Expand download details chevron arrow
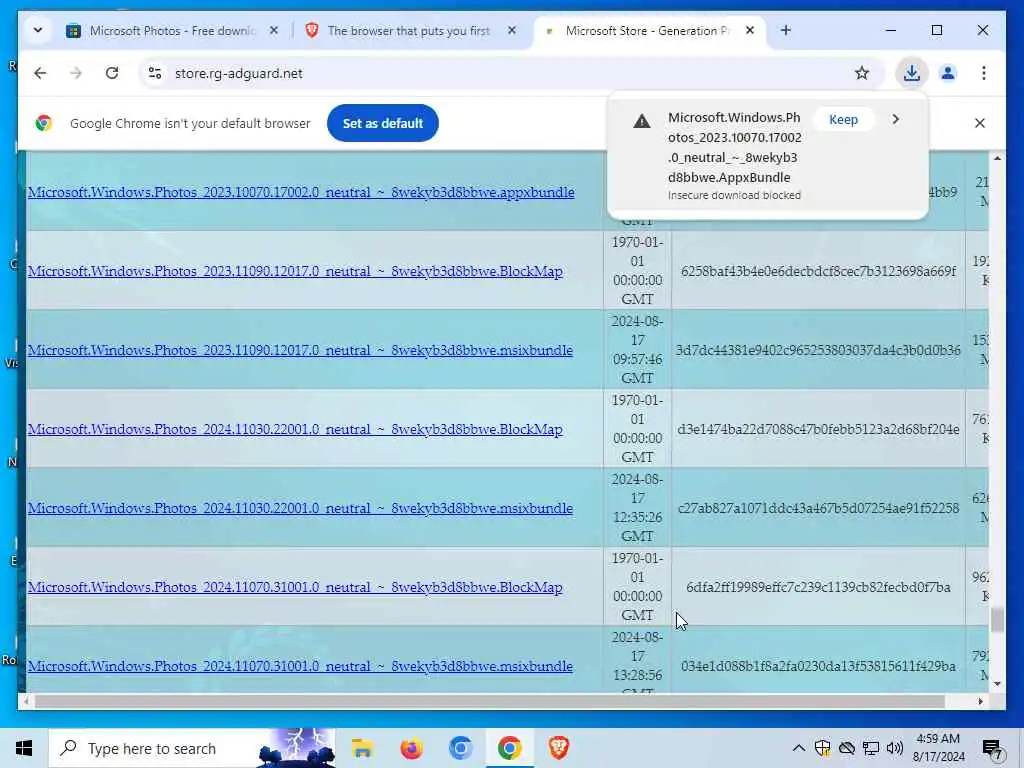 click(895, 120)
